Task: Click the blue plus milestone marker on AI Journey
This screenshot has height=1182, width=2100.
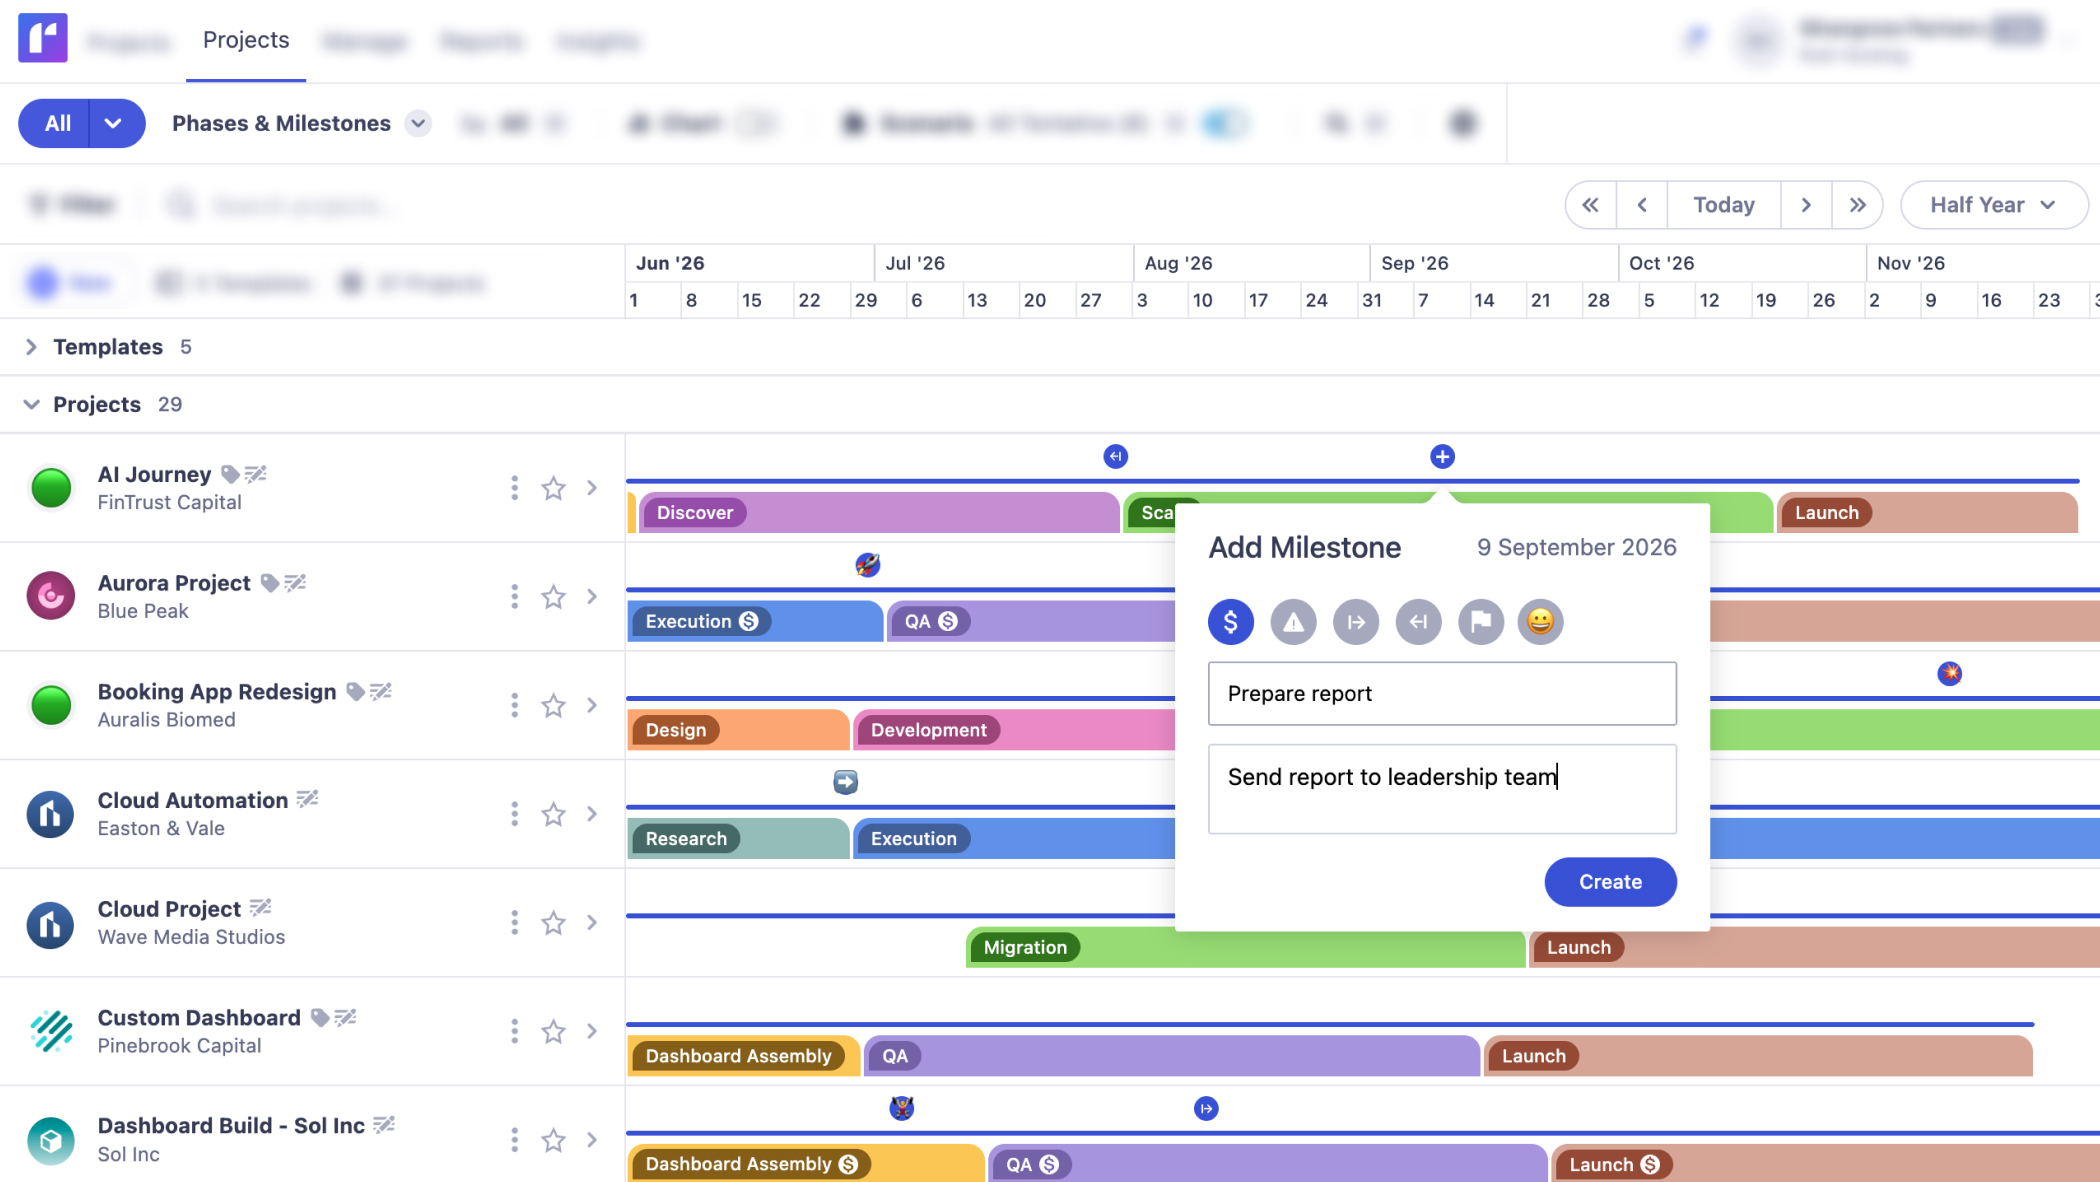Action: (x=1442, y=457)
